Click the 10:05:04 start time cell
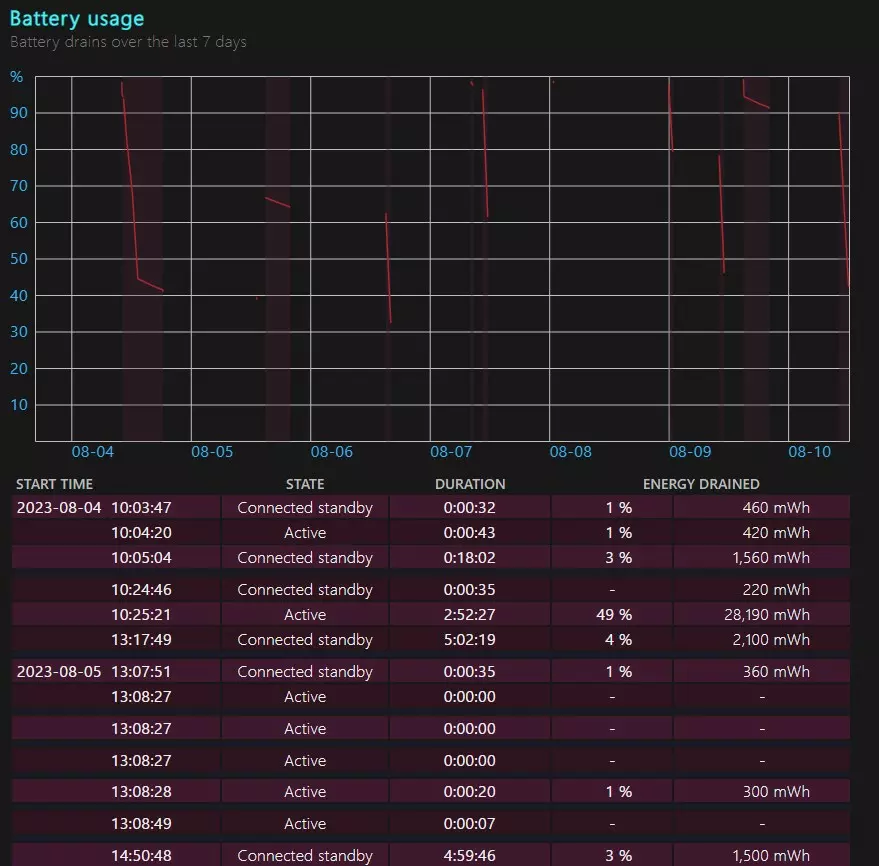This screenshot has width=879, height=866. point(141,558)
